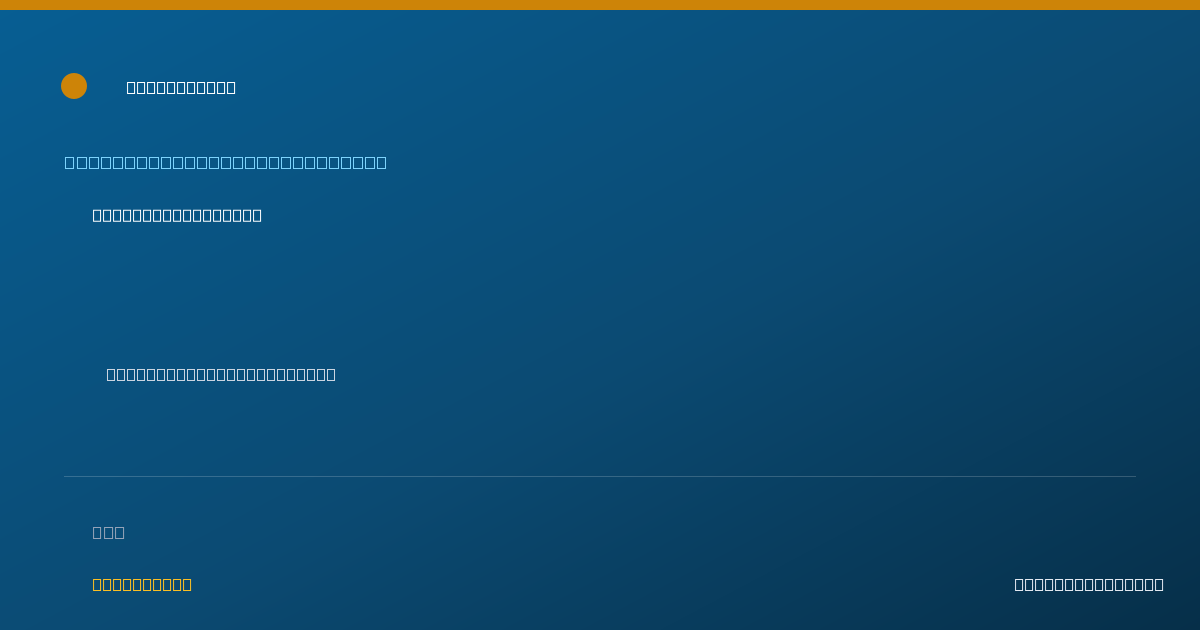
Task: Click the light blue headline text line
Action: click(226, 162)
